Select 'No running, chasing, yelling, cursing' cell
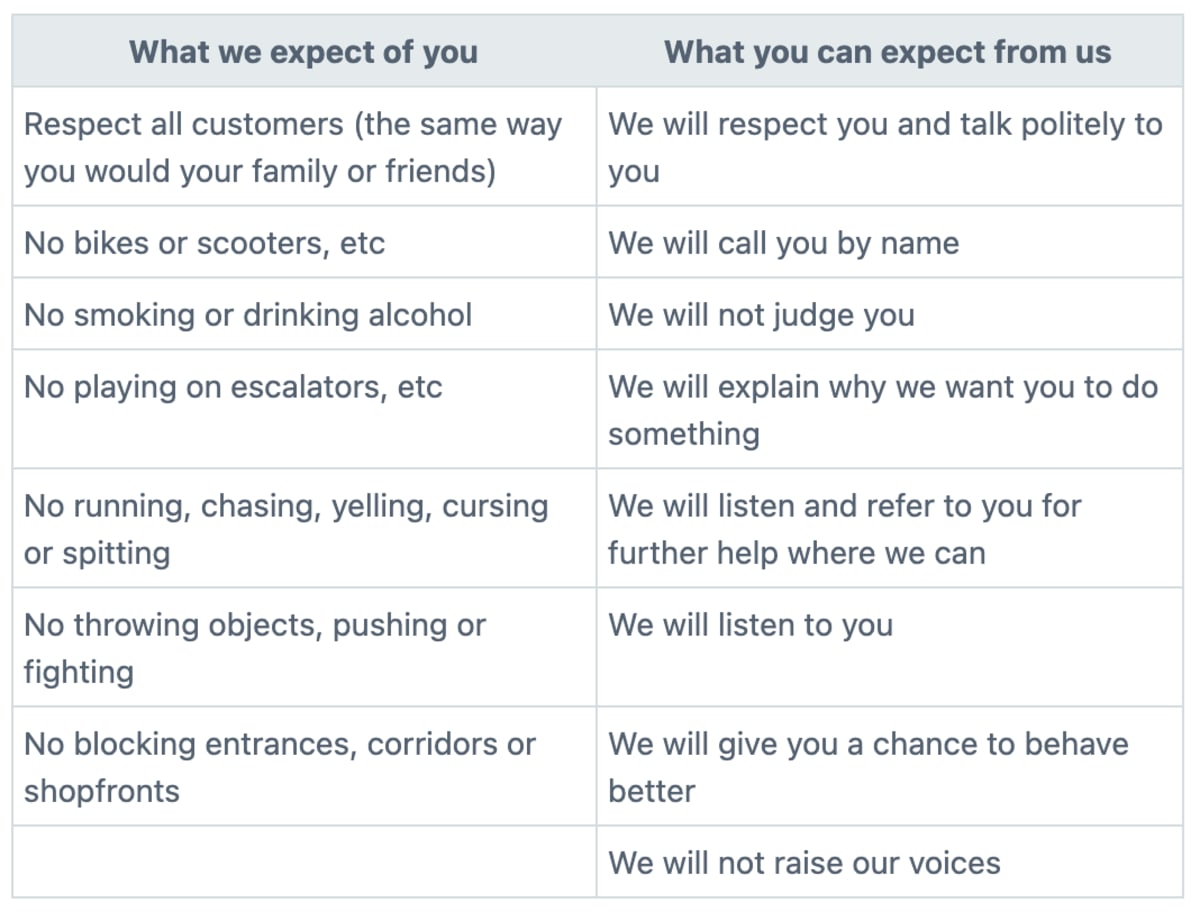Image resolution: width=1200 pixels, height=912 pixels. tap(304, 528)
